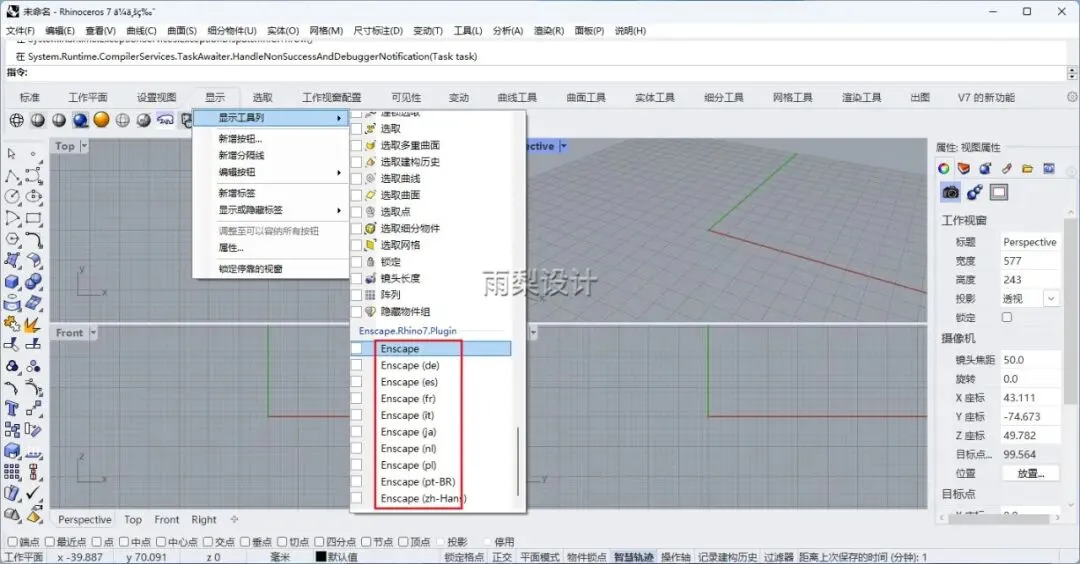
Task: Click the two-tone rectangle wallpaper properties icon
Action: tap(999, 192)
